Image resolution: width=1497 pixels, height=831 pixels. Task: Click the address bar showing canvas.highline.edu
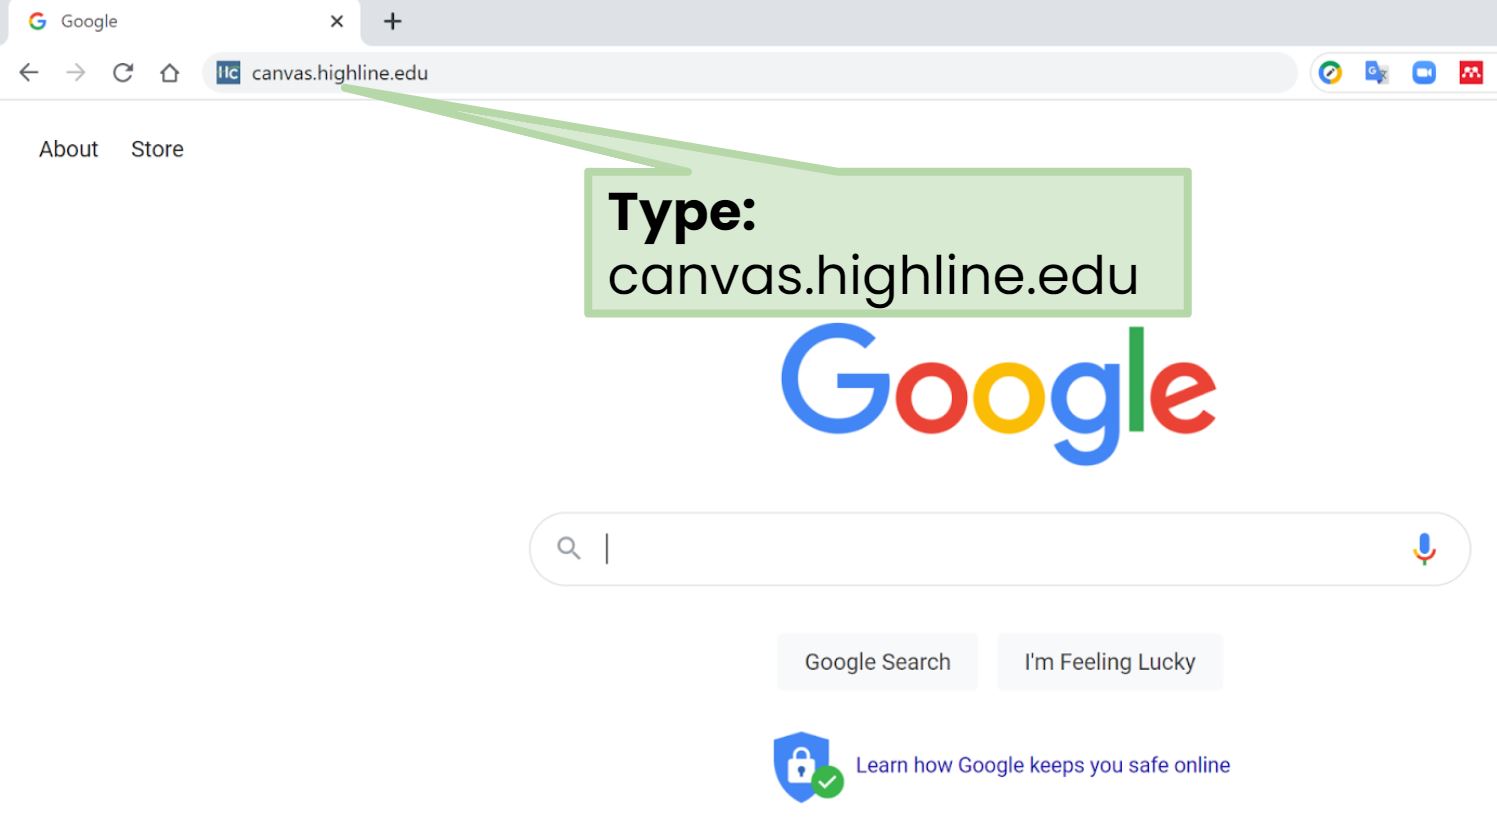750,72
